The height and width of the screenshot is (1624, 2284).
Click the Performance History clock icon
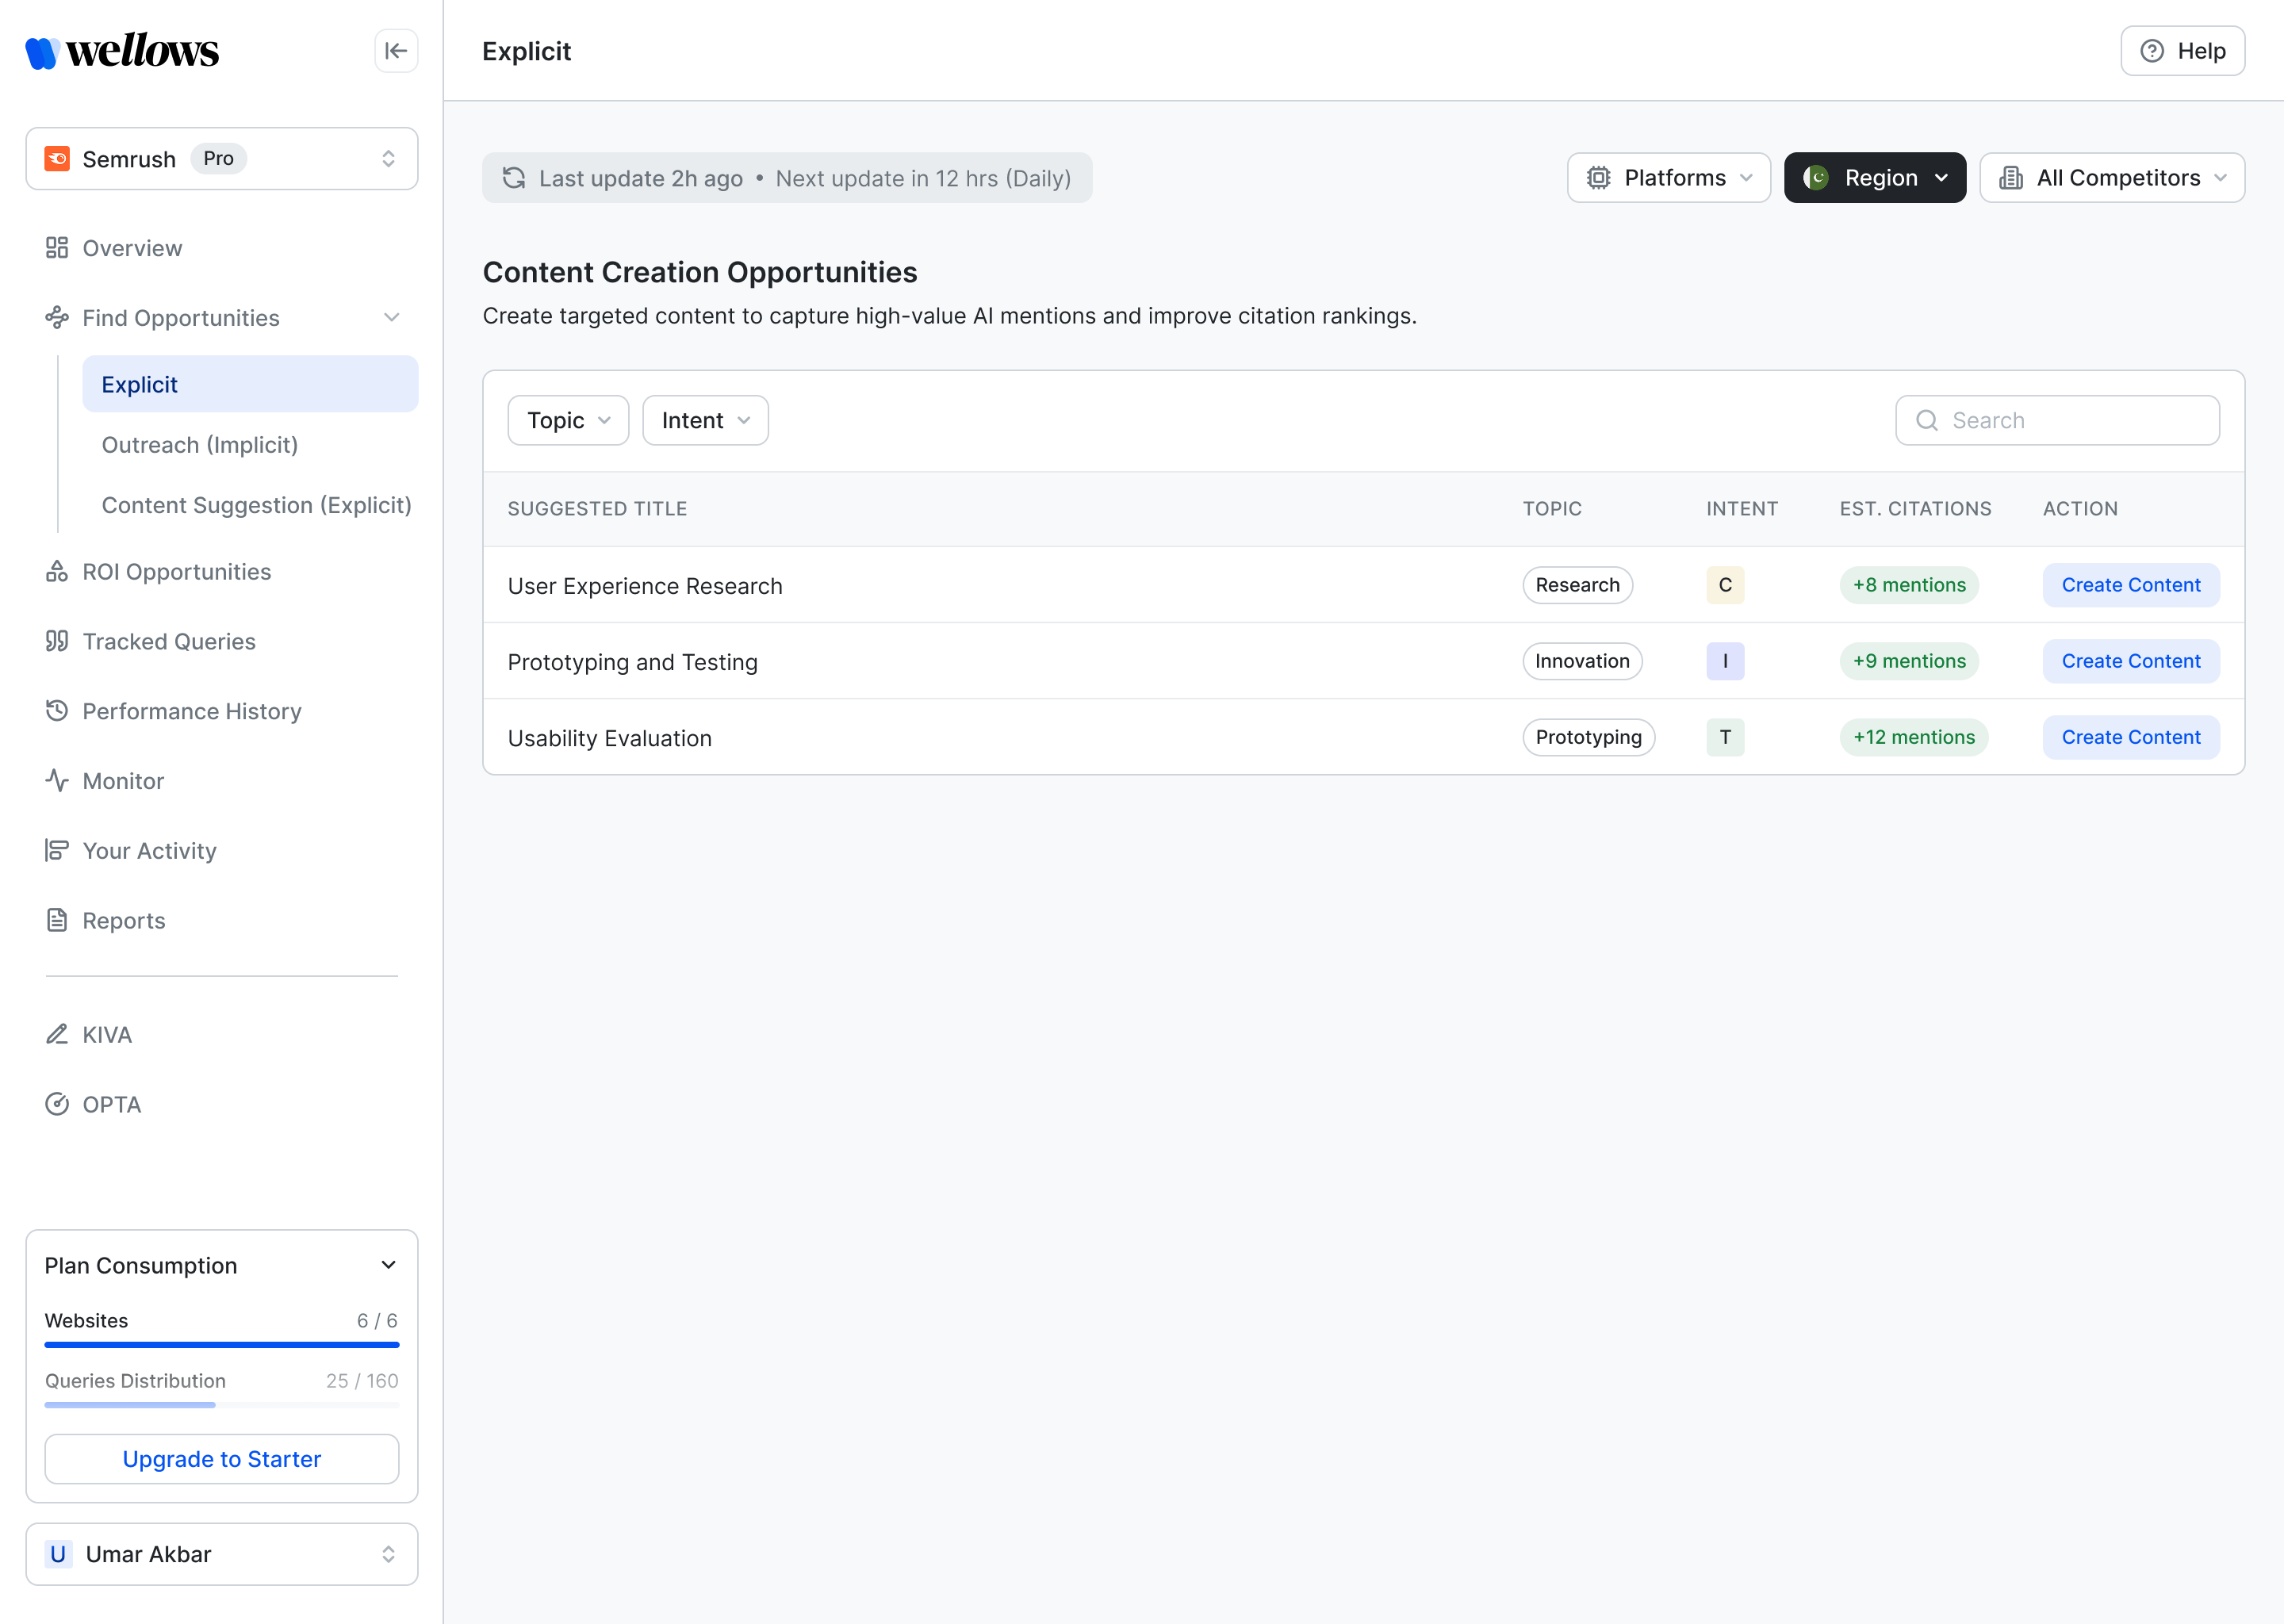(57, 711)
